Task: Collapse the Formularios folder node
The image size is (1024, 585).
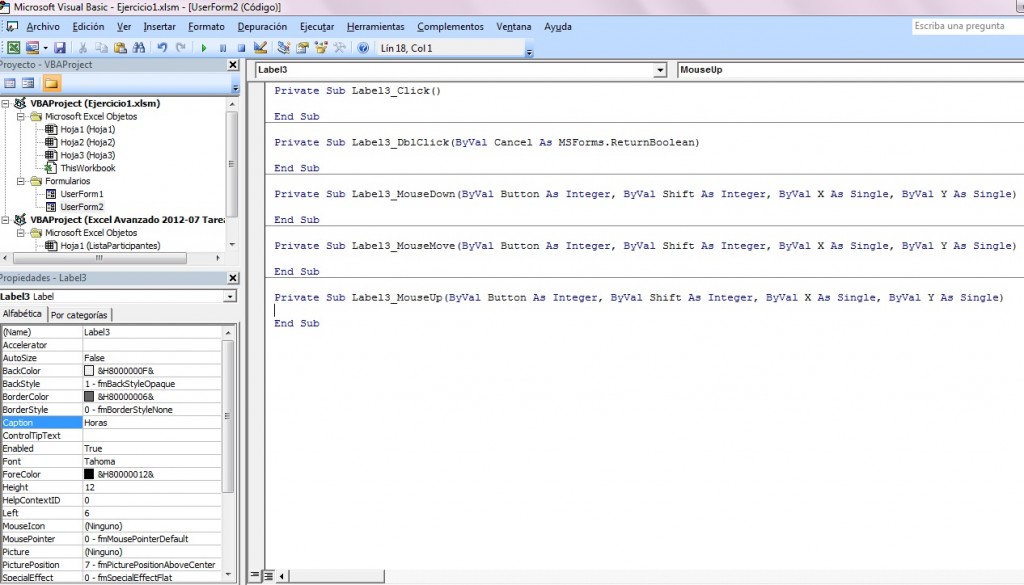Action: 21,181
